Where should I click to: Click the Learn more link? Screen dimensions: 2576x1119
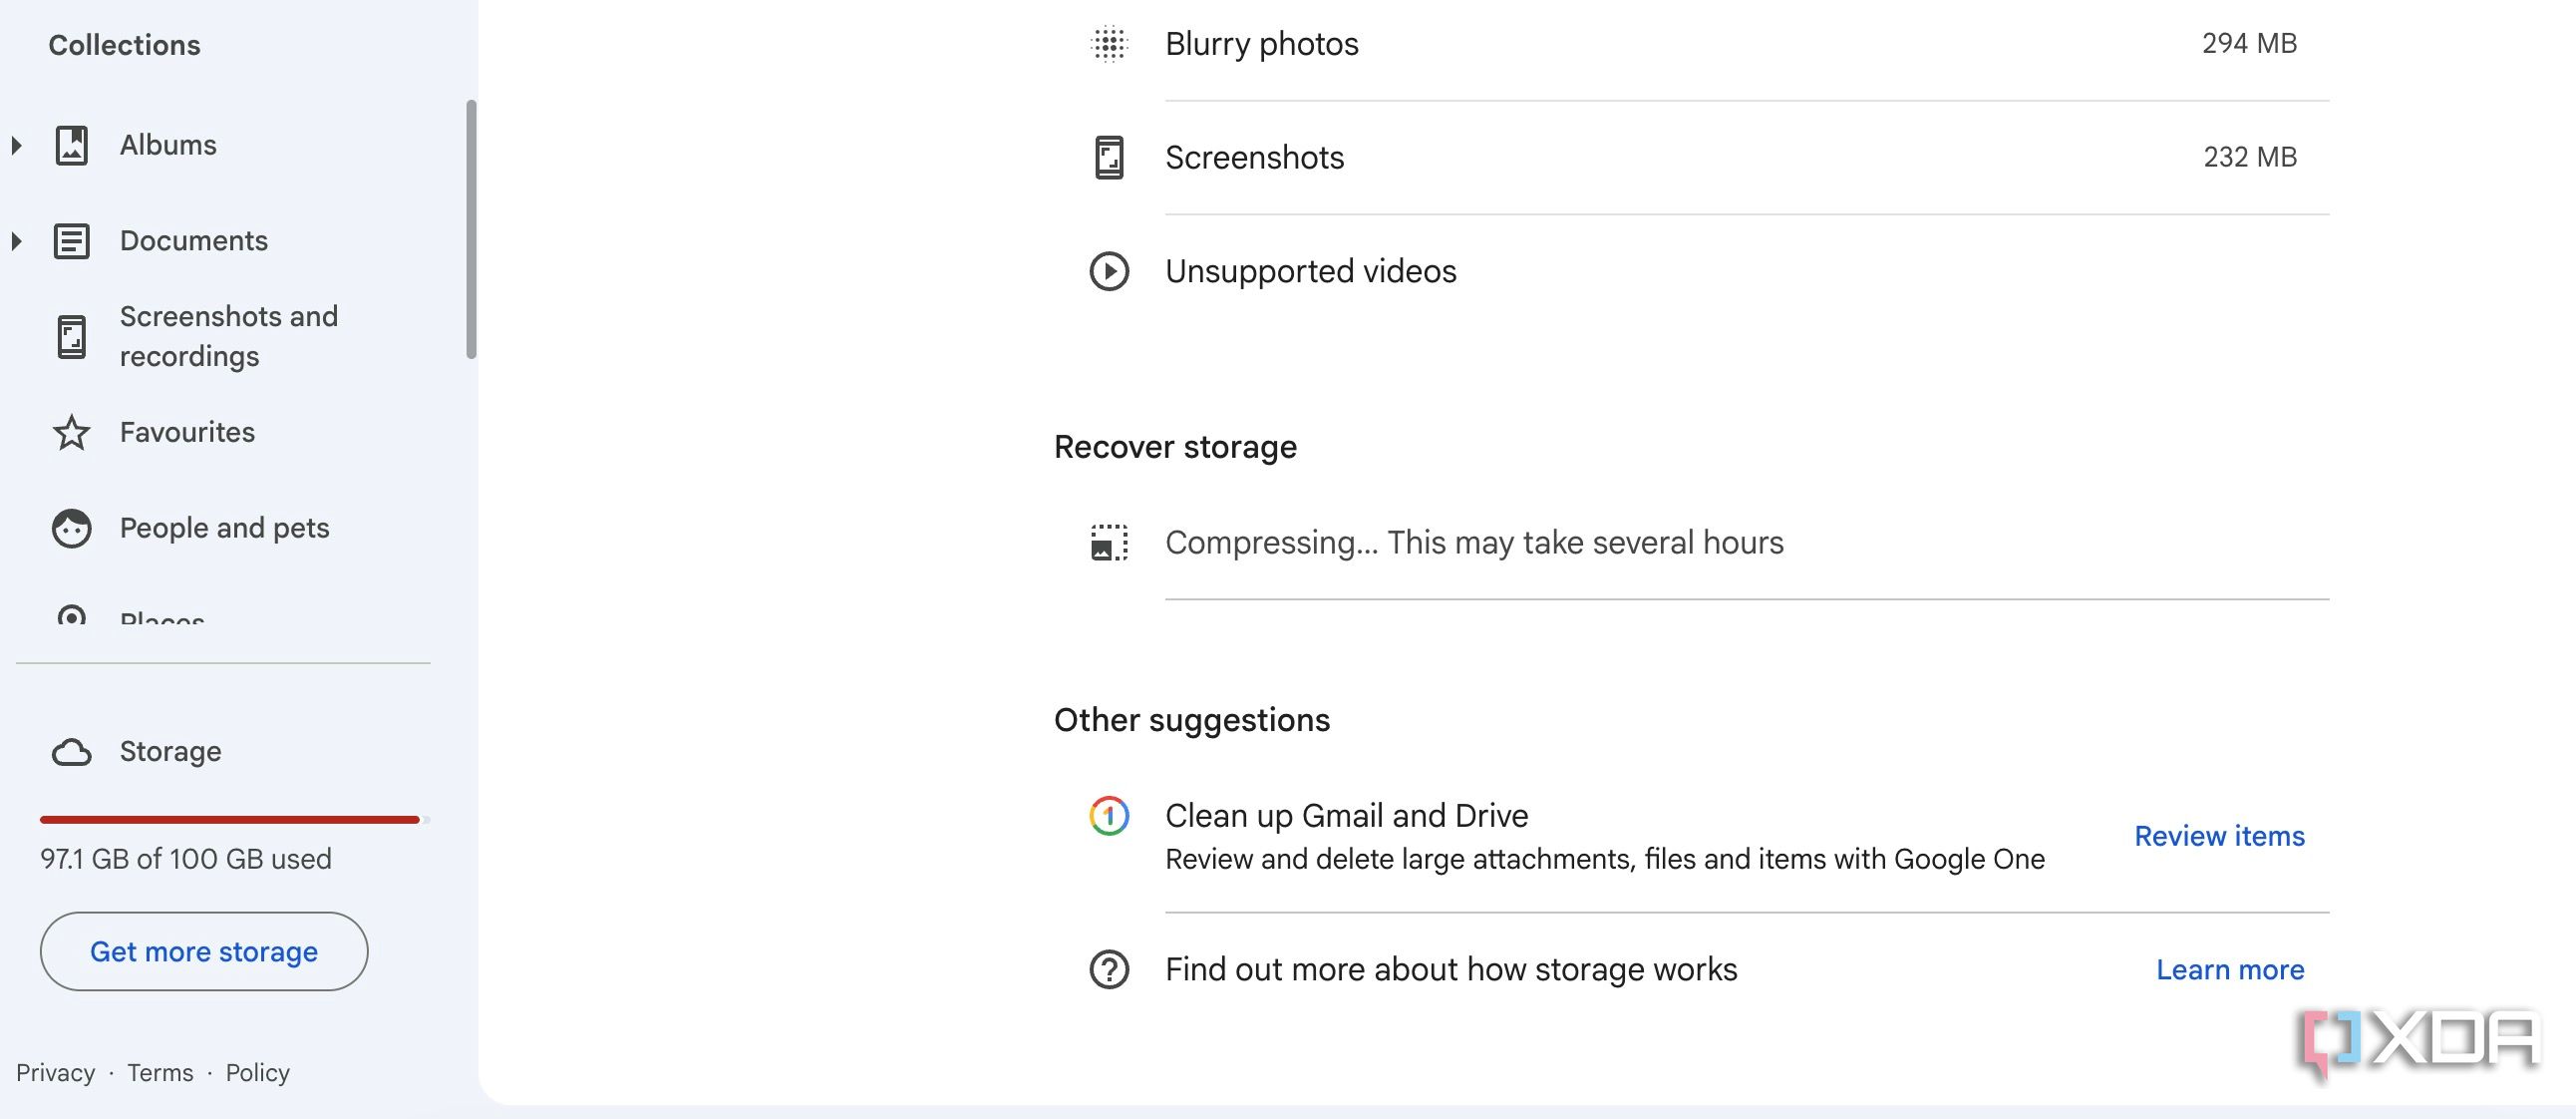click(x=2230, y=969)
